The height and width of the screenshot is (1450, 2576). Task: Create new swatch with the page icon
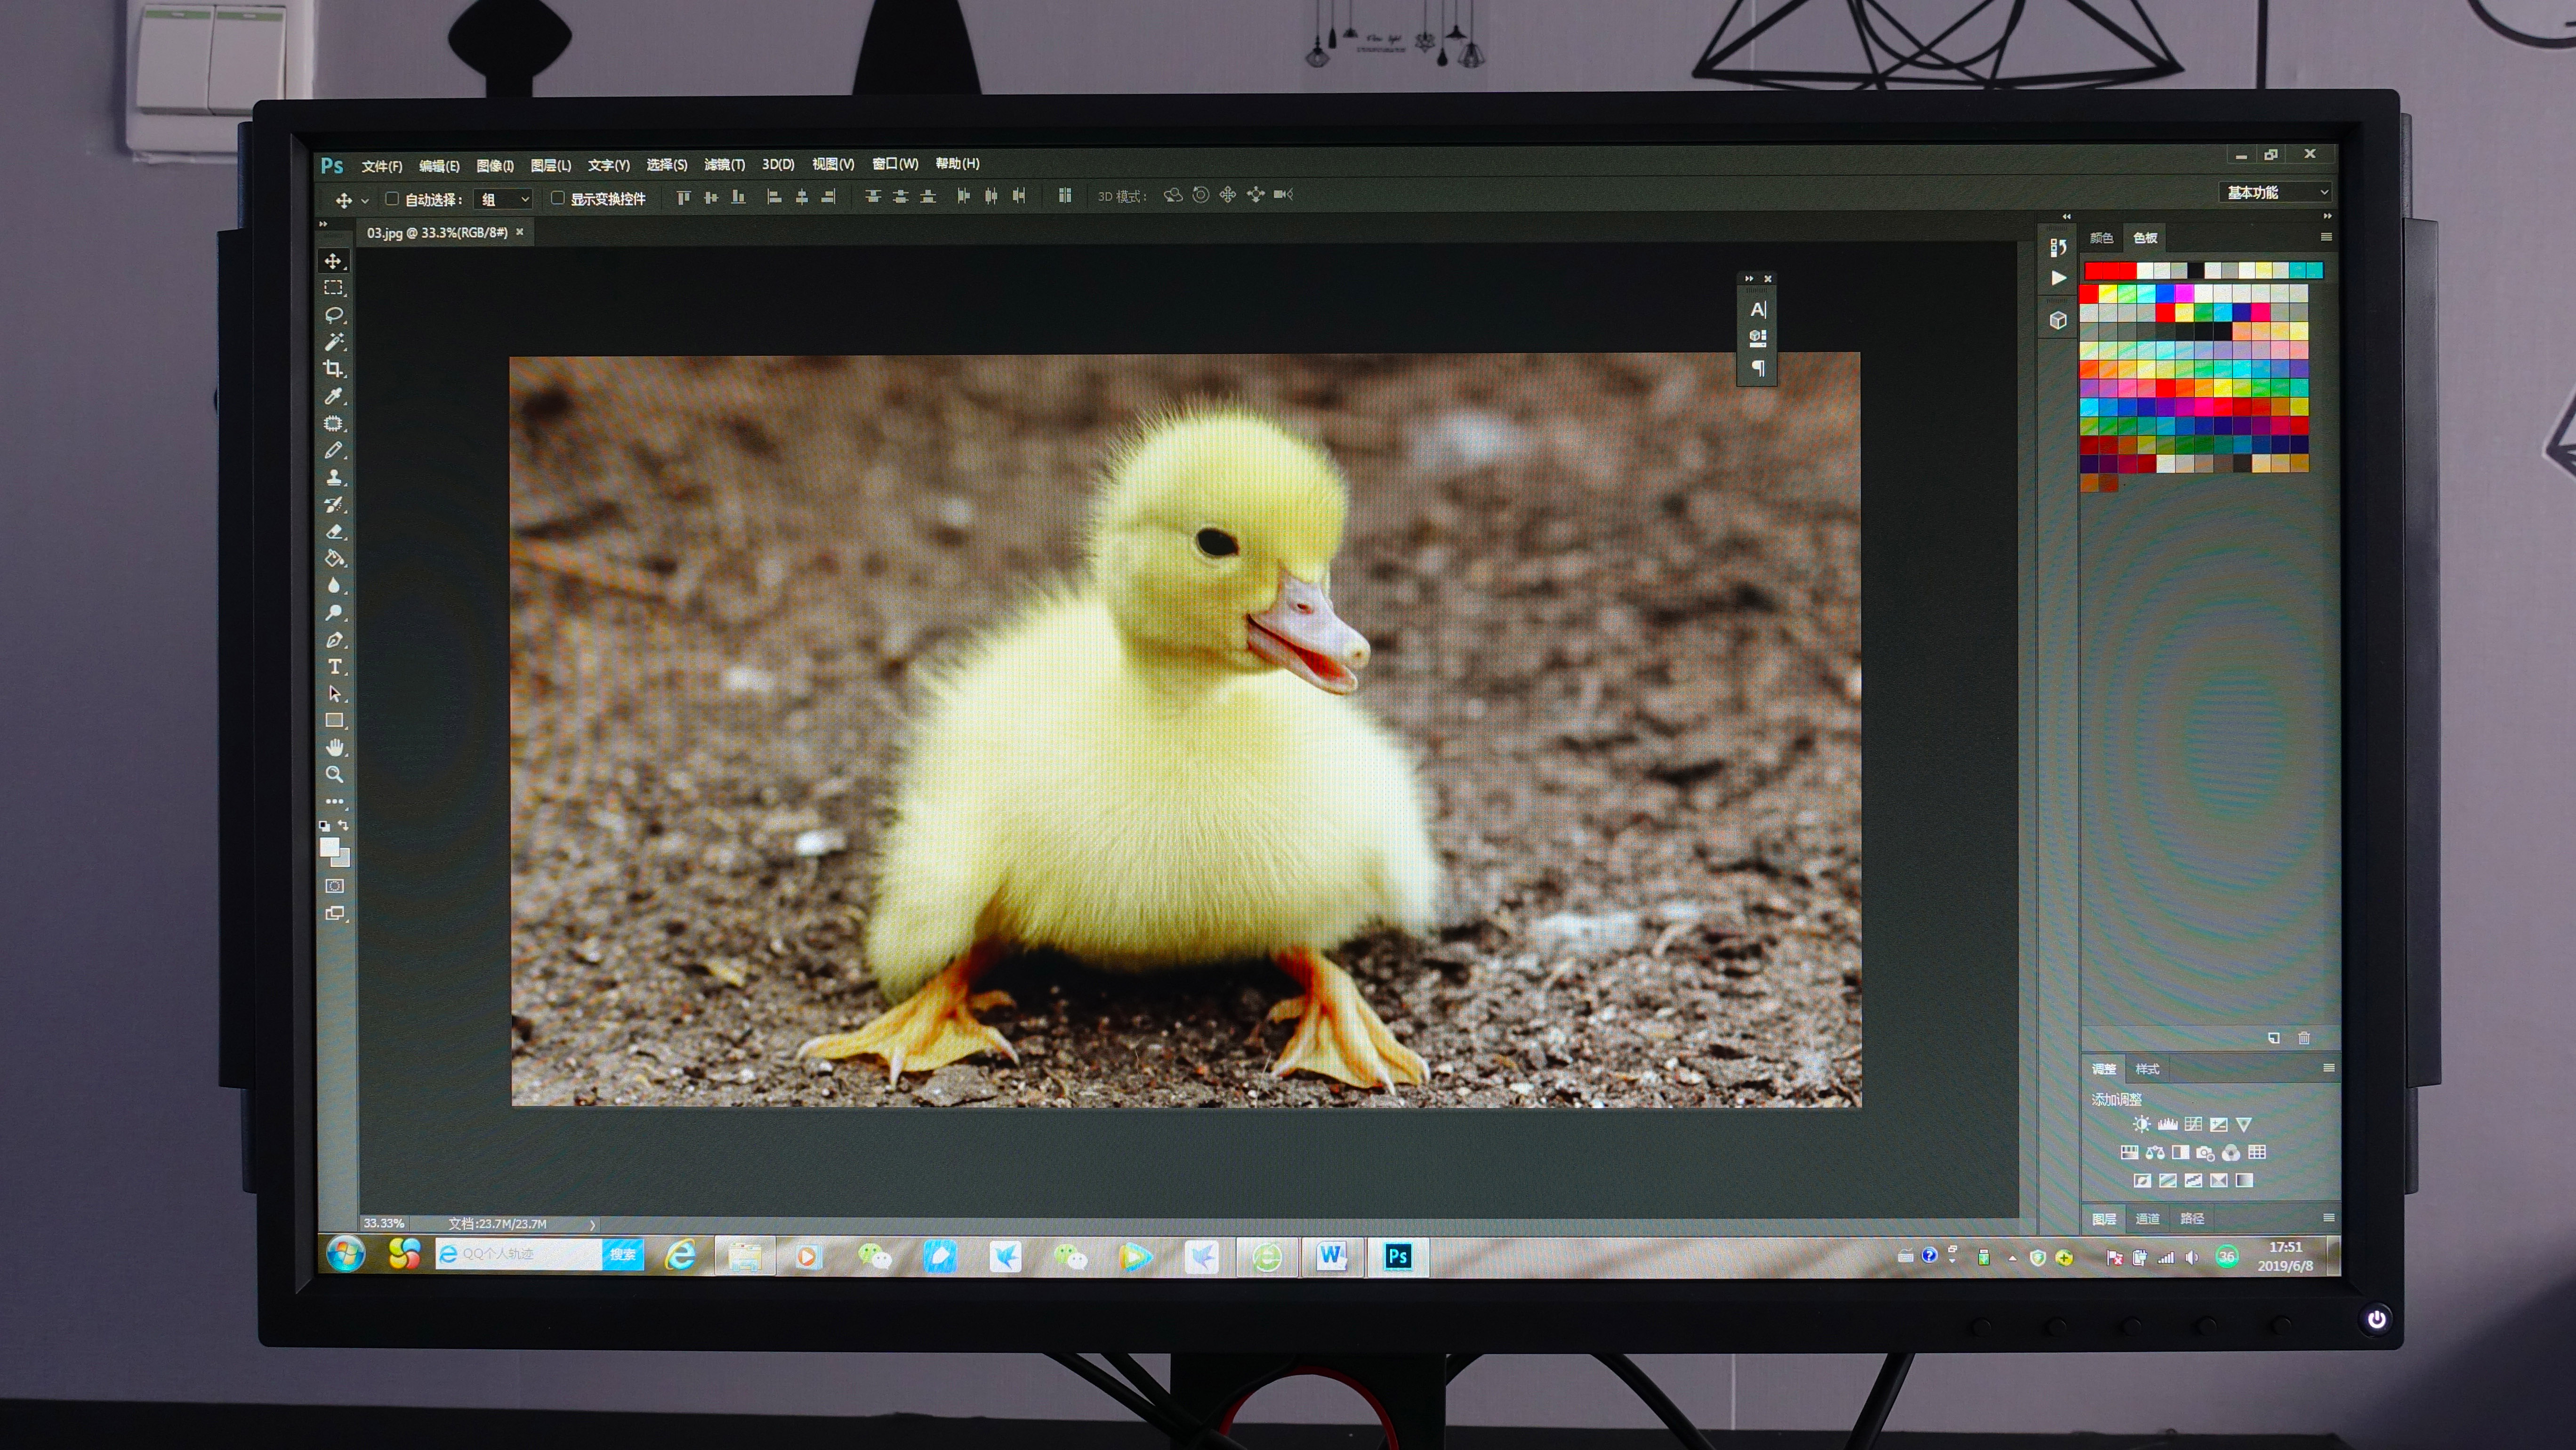(x=2274, y=1038)
